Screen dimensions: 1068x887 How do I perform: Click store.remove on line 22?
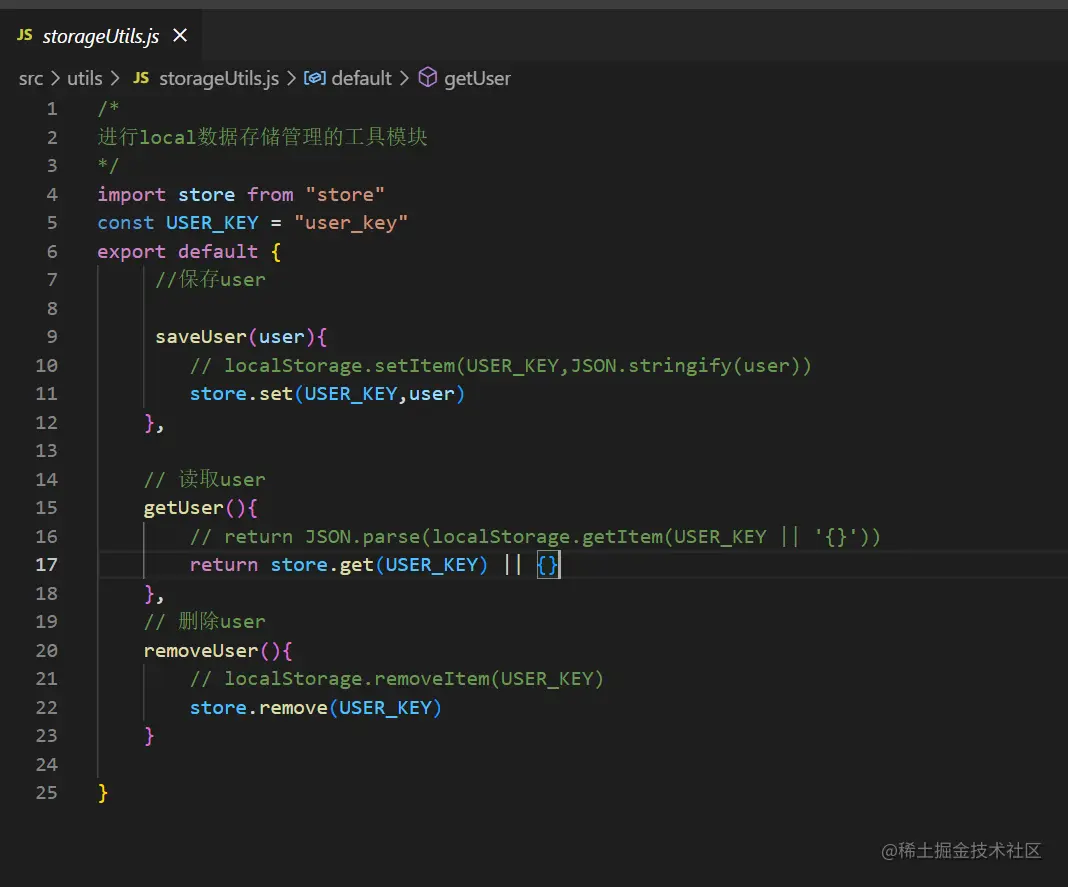259,709
